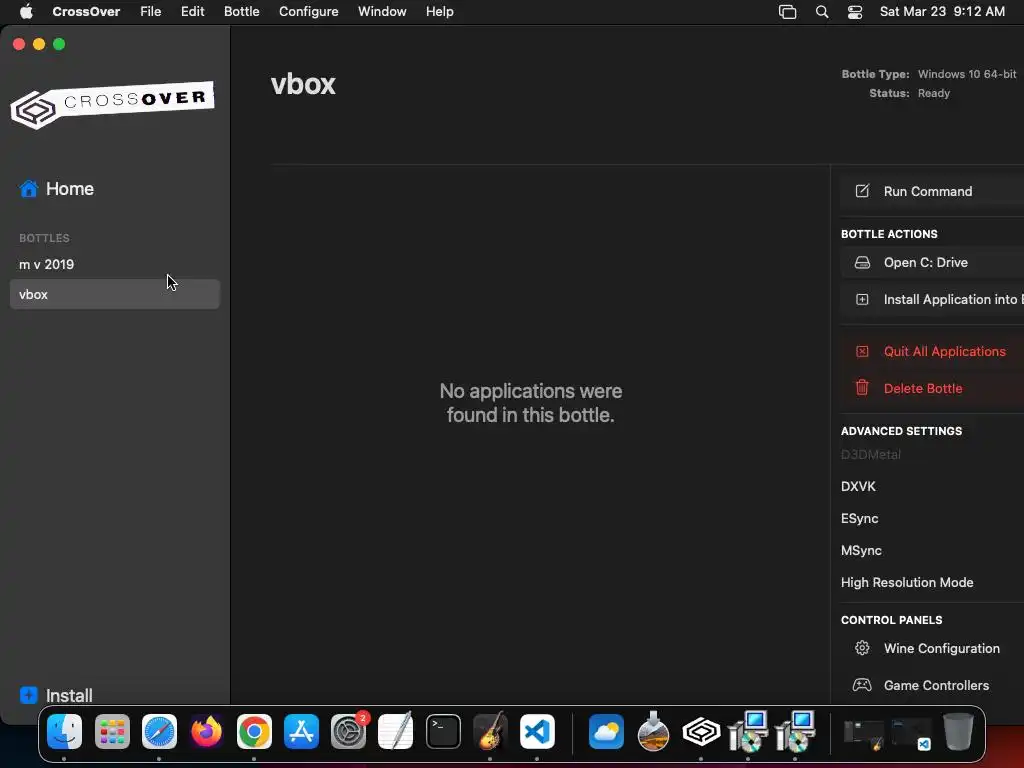Open Launchpad from the Dock
The height and width of the screenshot is (768, 1024).
(x=112, y=731)
